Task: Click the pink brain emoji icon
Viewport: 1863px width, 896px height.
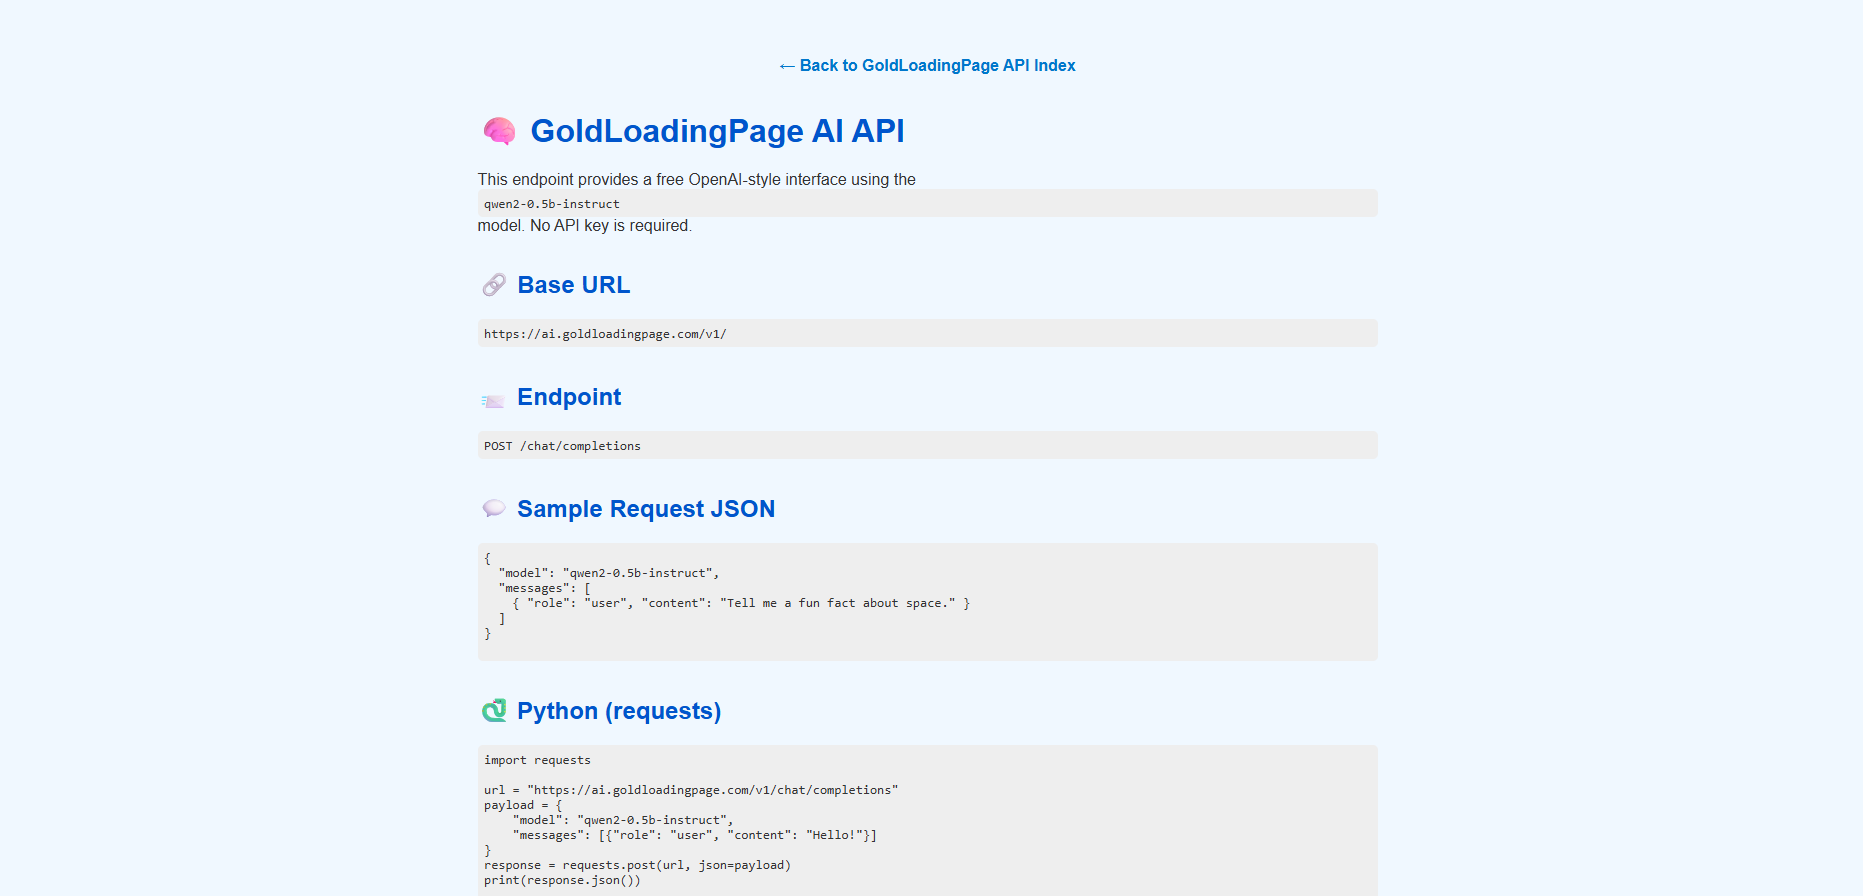Action: point(499,131)
